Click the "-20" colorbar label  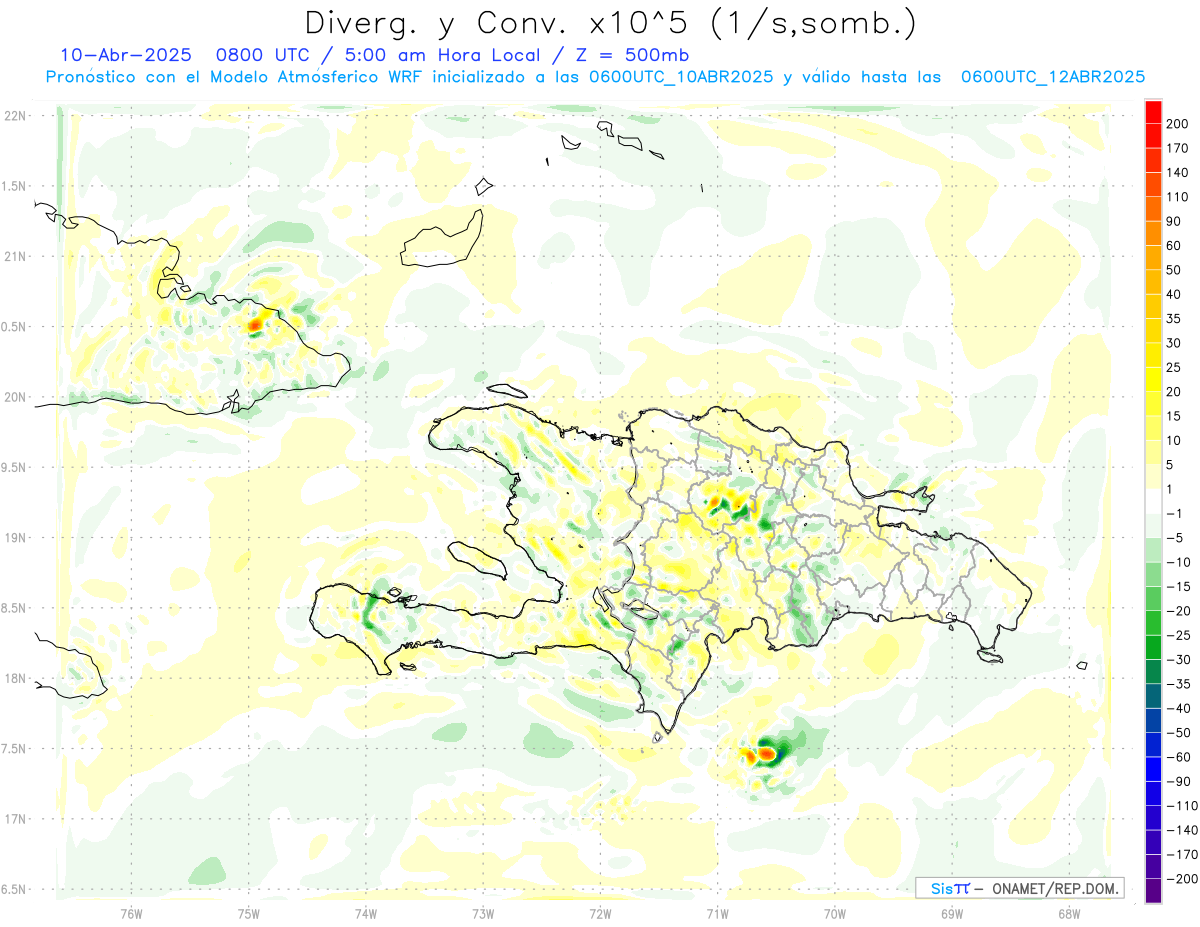pyautogui.click(x=1179, y=611)
